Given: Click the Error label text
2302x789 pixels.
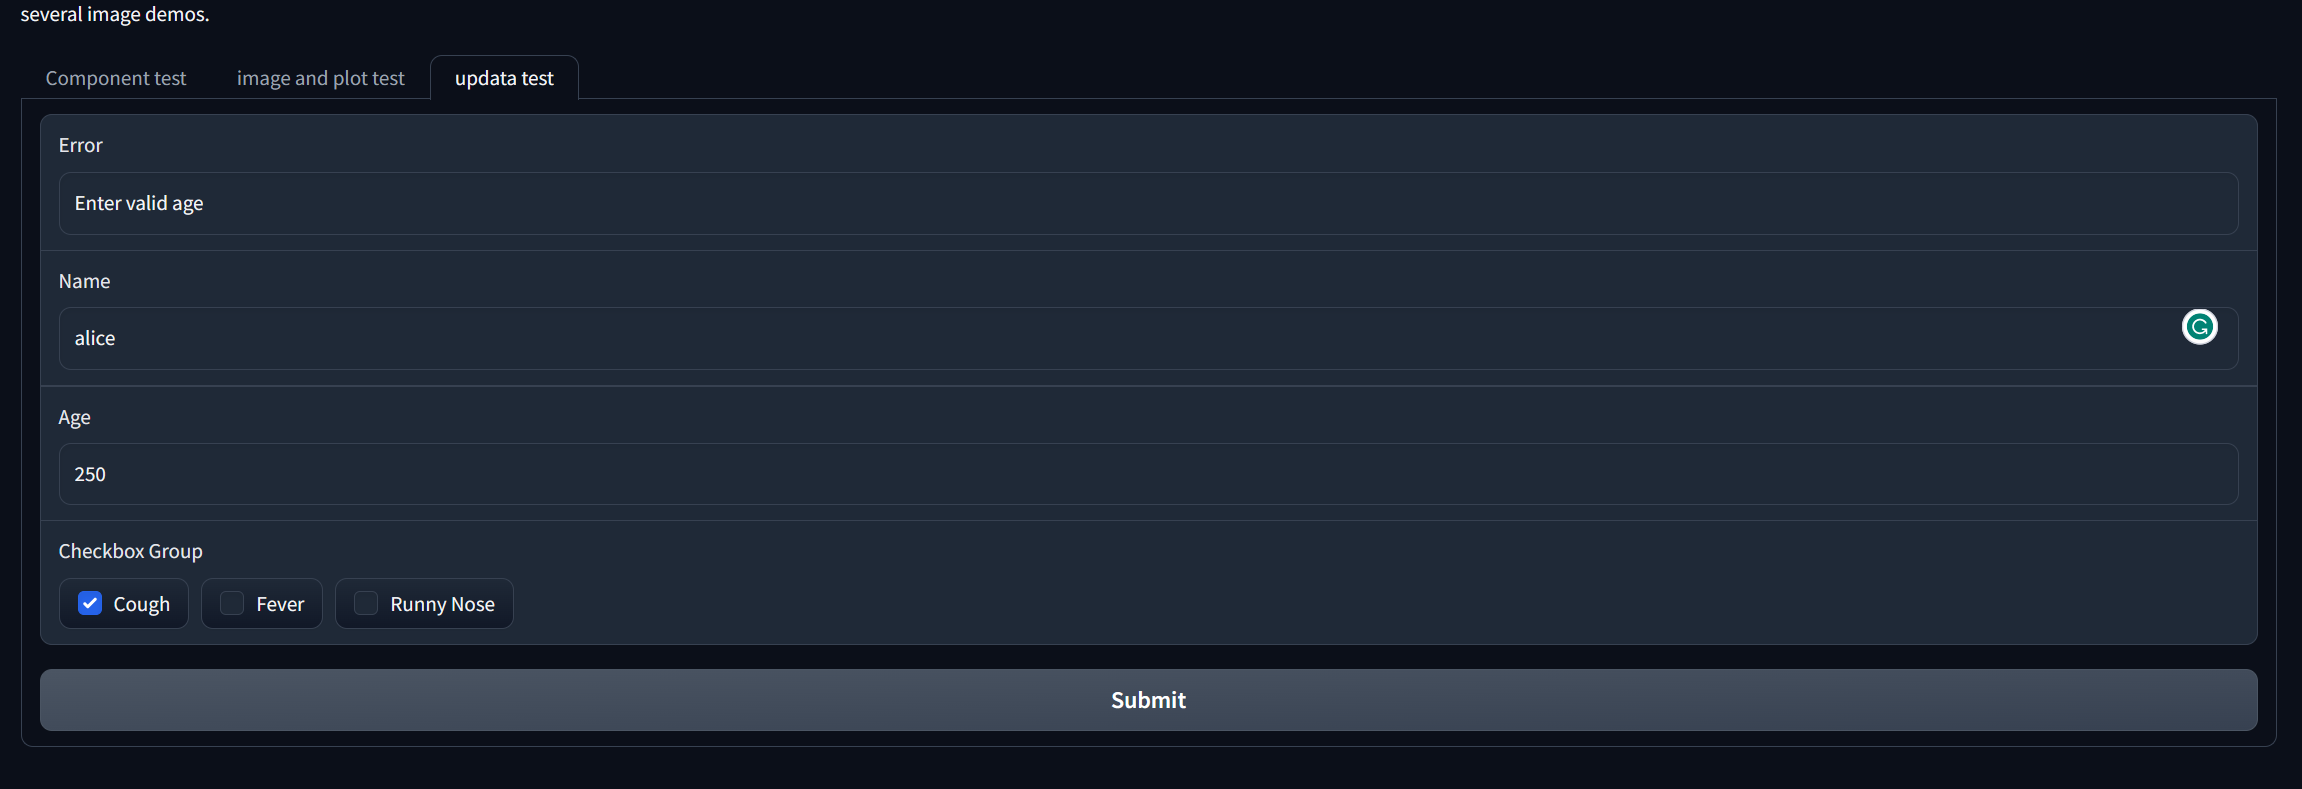Looking at the screenshot, I should (81, 146).
